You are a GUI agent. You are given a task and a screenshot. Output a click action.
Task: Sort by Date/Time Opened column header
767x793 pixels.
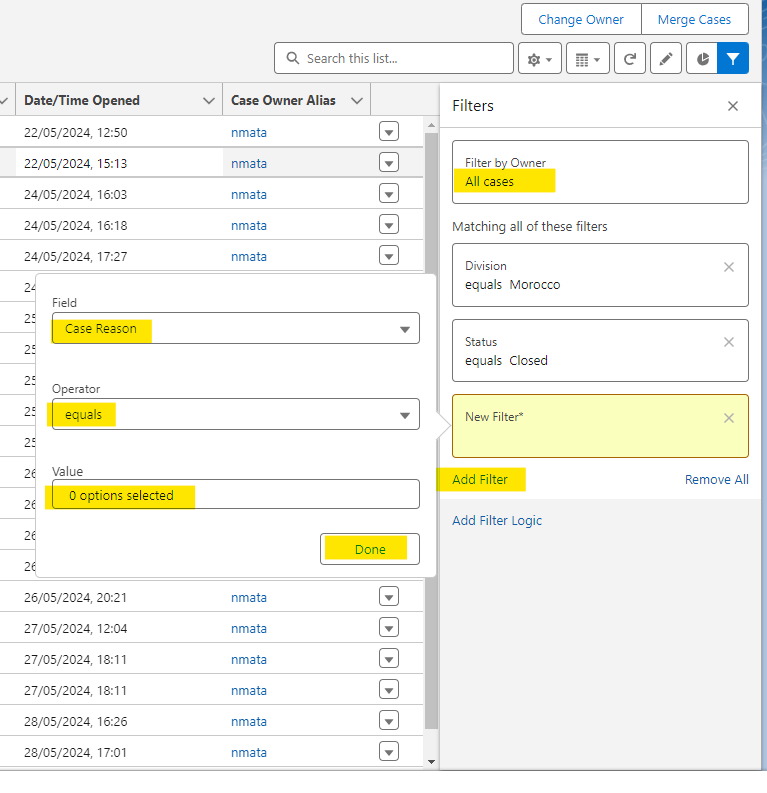pyautogui.click(x=82, y=101)
